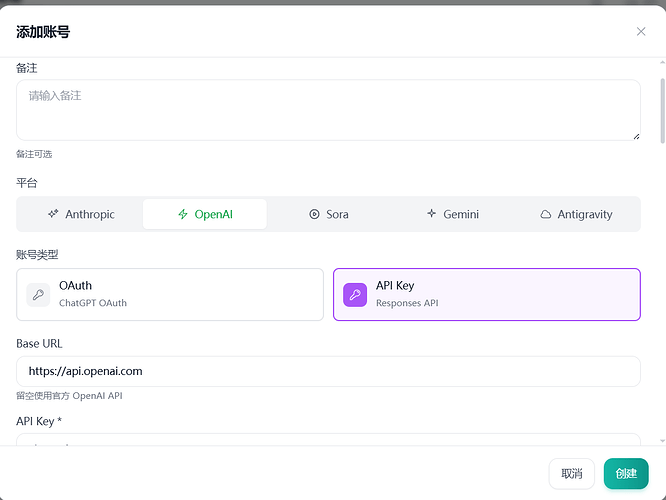
Task: Click the Base URL input field
Action: pos(328,371)
